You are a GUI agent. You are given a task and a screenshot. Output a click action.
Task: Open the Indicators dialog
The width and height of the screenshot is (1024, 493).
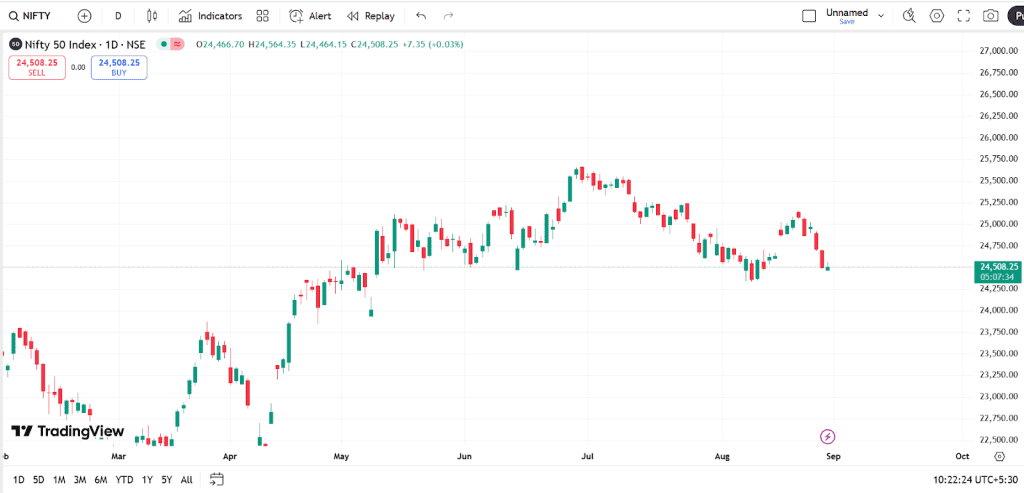click(210, 16)
